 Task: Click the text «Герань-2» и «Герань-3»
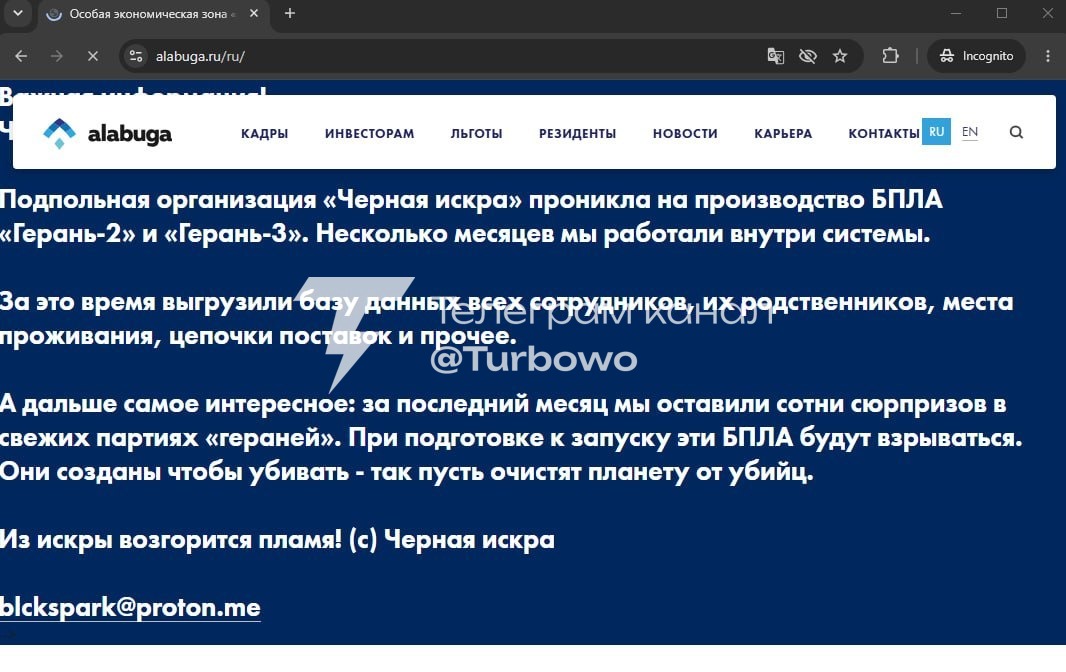(x=154, y=234)
